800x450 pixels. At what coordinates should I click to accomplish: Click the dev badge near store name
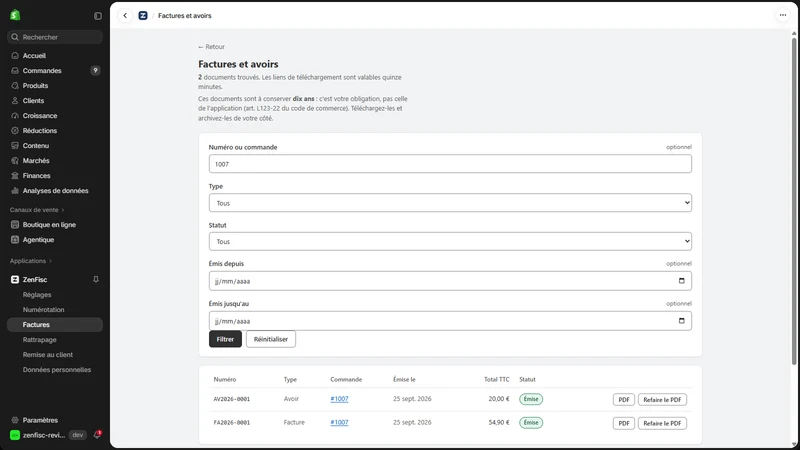coord(78,435)
